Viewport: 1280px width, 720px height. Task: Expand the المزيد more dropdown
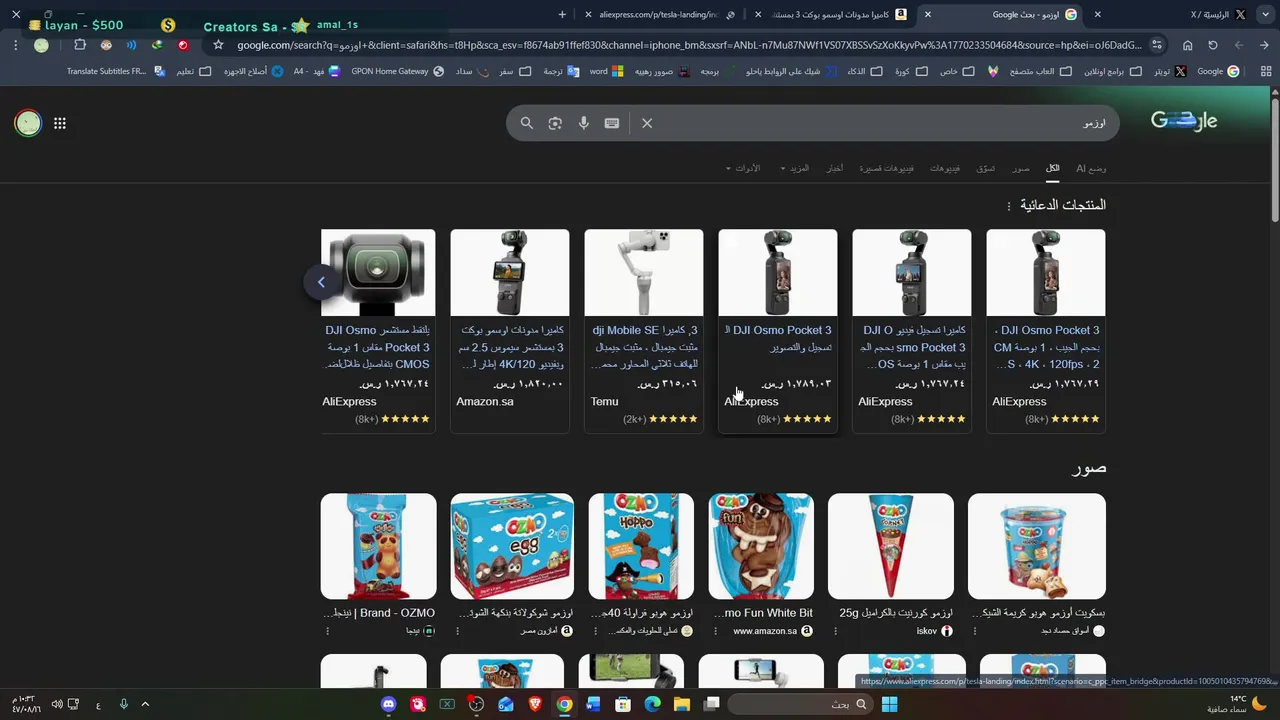[x=795, y=168]
